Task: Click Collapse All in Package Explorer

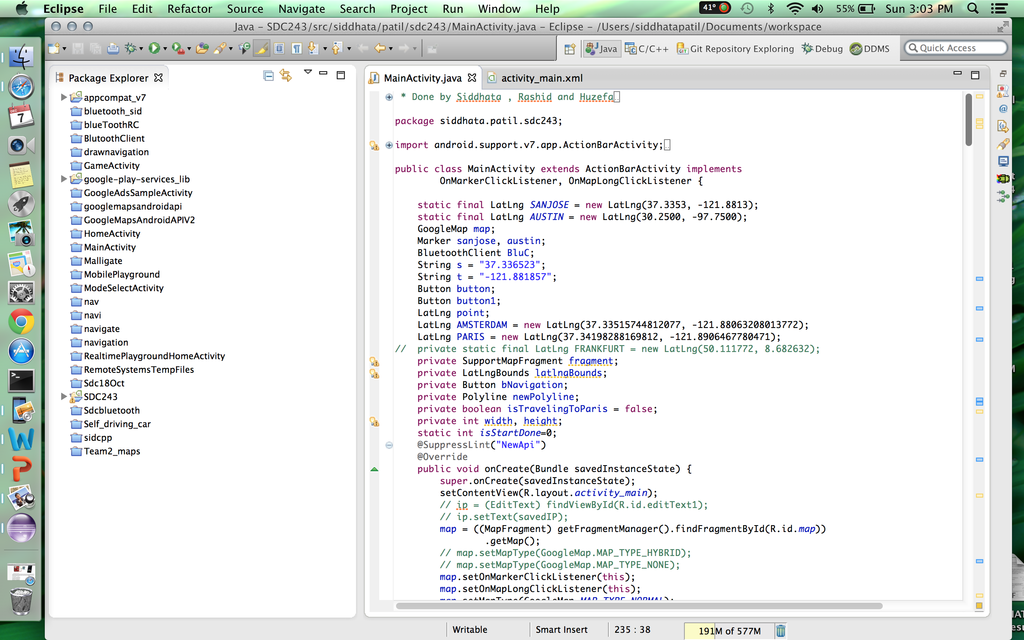Action: click(268, 76)
